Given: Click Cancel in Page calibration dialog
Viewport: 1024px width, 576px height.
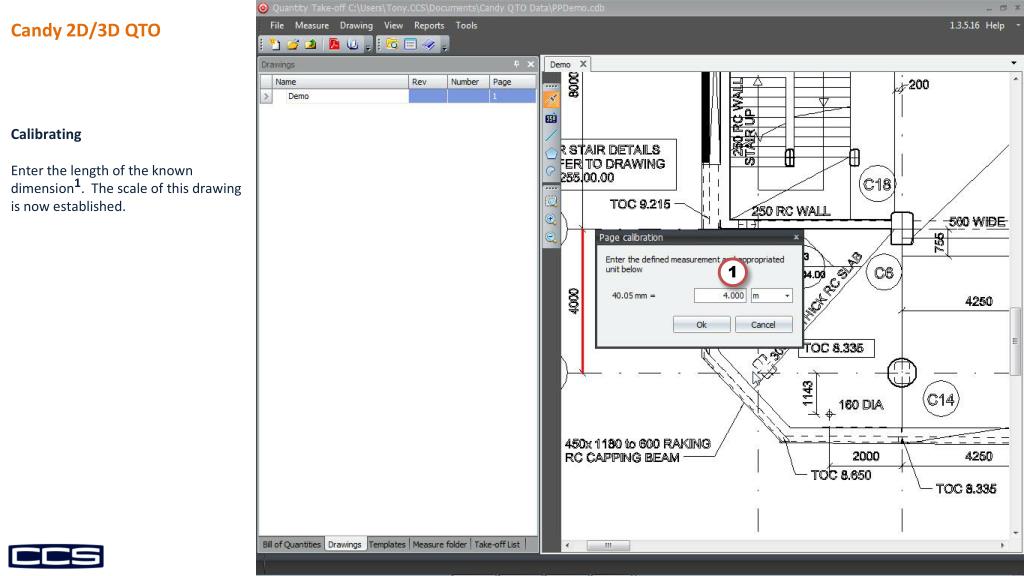Looking at the screenshot, I should [x=763, y=325].
